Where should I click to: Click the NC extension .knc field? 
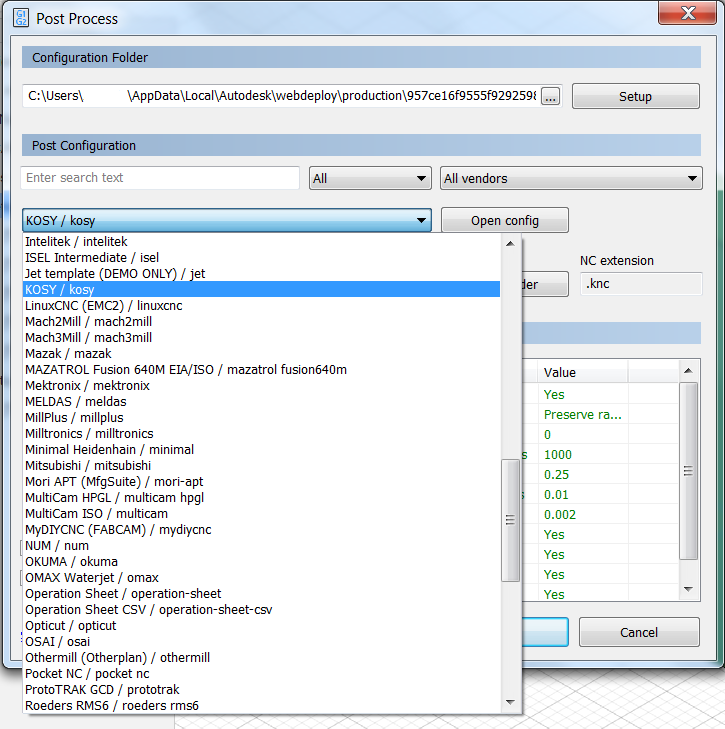tap(640, 285)
